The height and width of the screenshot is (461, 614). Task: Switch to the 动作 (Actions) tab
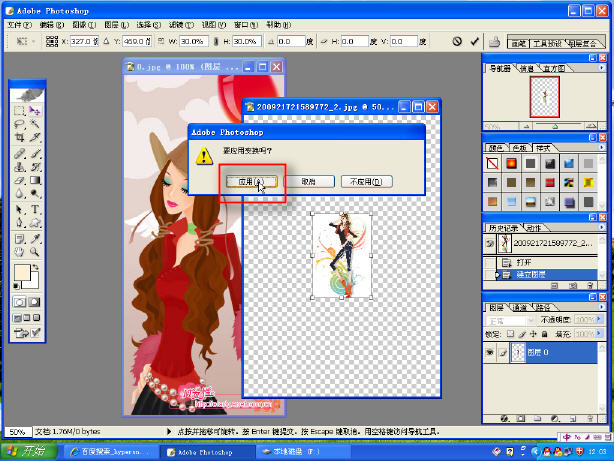tap(534, 228)
